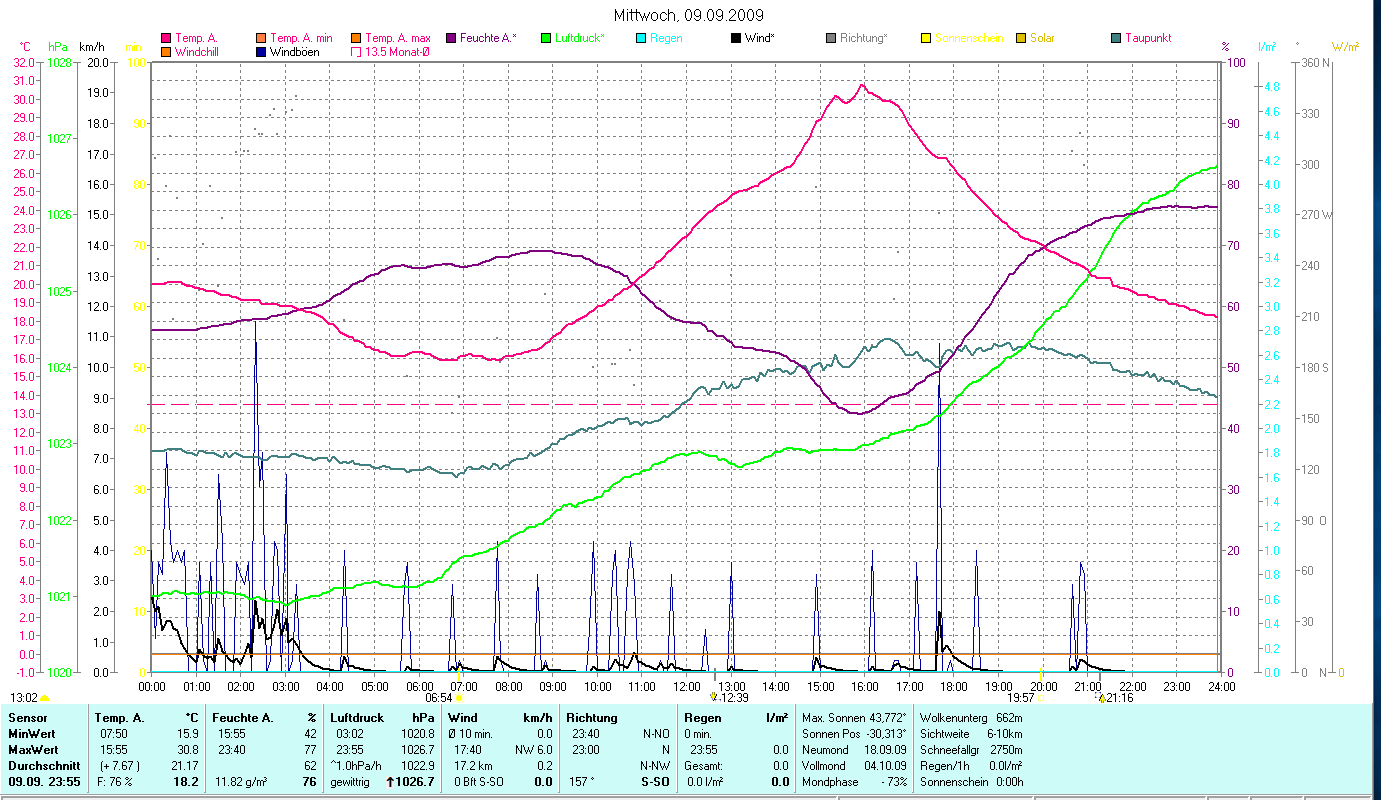Click the sunset marker at 19:57
This screenshot has height=800, width=1381.
[x=1040, y=697]
